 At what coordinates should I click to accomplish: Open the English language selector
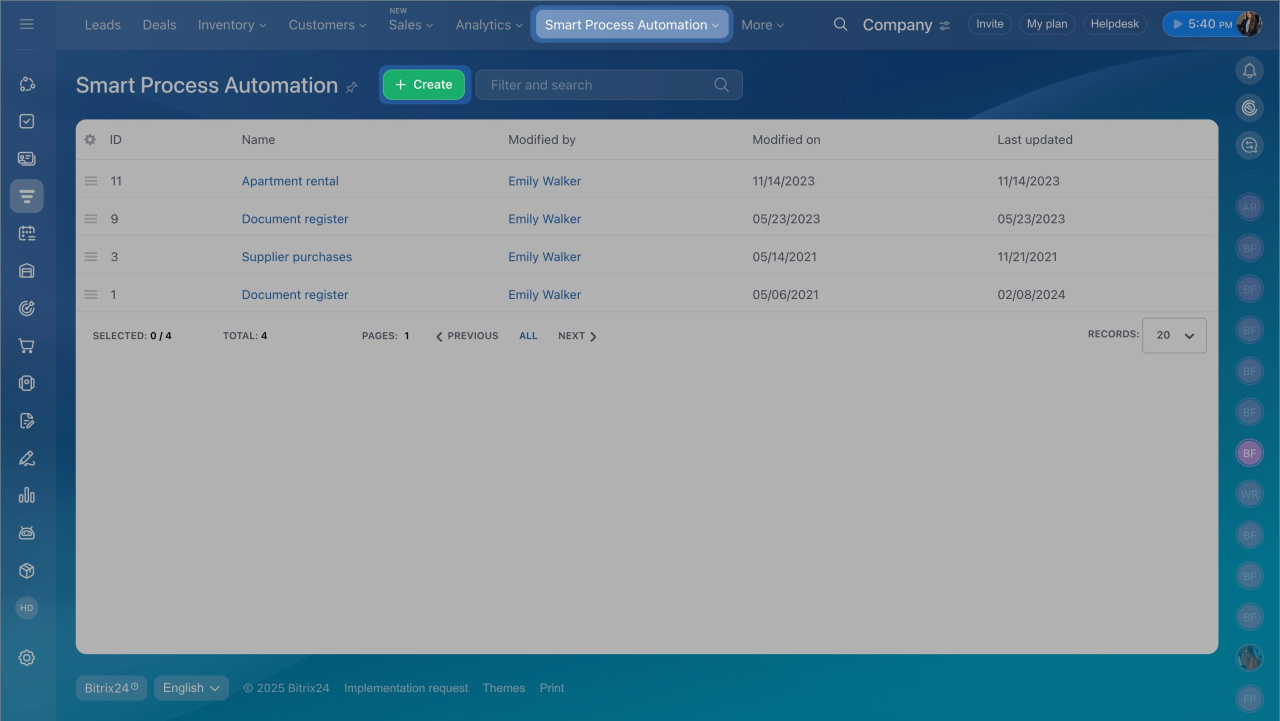[191, 688]
